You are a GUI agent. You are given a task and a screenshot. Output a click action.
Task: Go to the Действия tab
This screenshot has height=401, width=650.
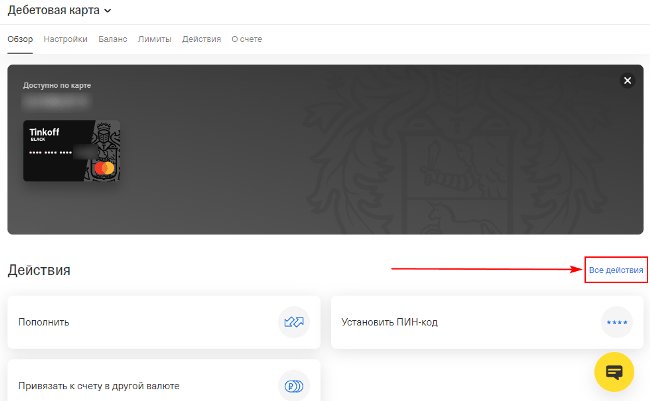[x=201, y=39]
